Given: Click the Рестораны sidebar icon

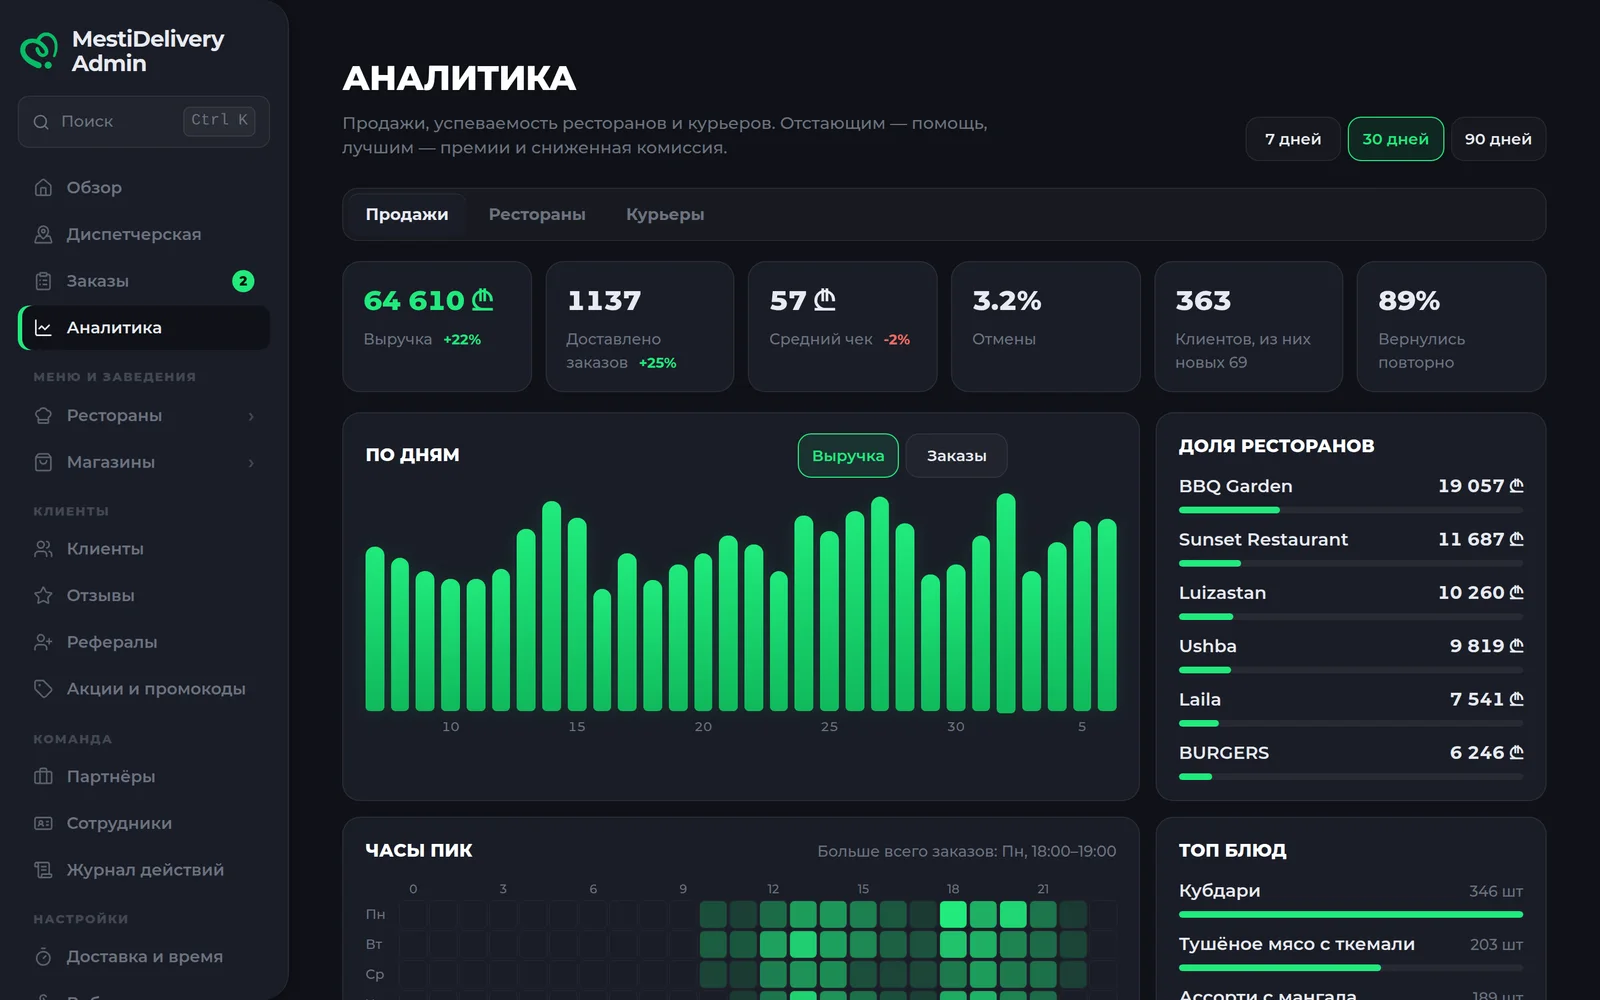Looking at the screenshot, I should pyautogui.click(x=43, y=415).
